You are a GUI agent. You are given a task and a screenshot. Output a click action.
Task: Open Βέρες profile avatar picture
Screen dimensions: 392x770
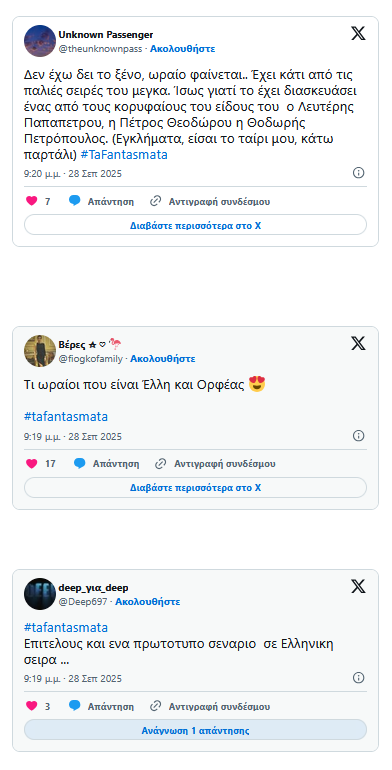(40, 351)
